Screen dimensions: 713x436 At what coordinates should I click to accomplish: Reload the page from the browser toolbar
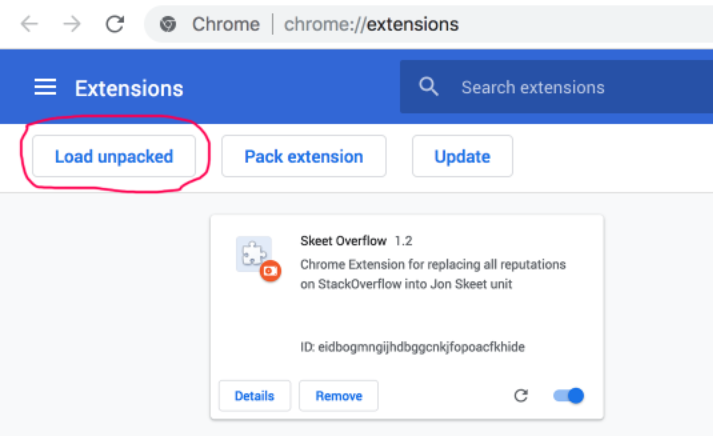(115, 24)
